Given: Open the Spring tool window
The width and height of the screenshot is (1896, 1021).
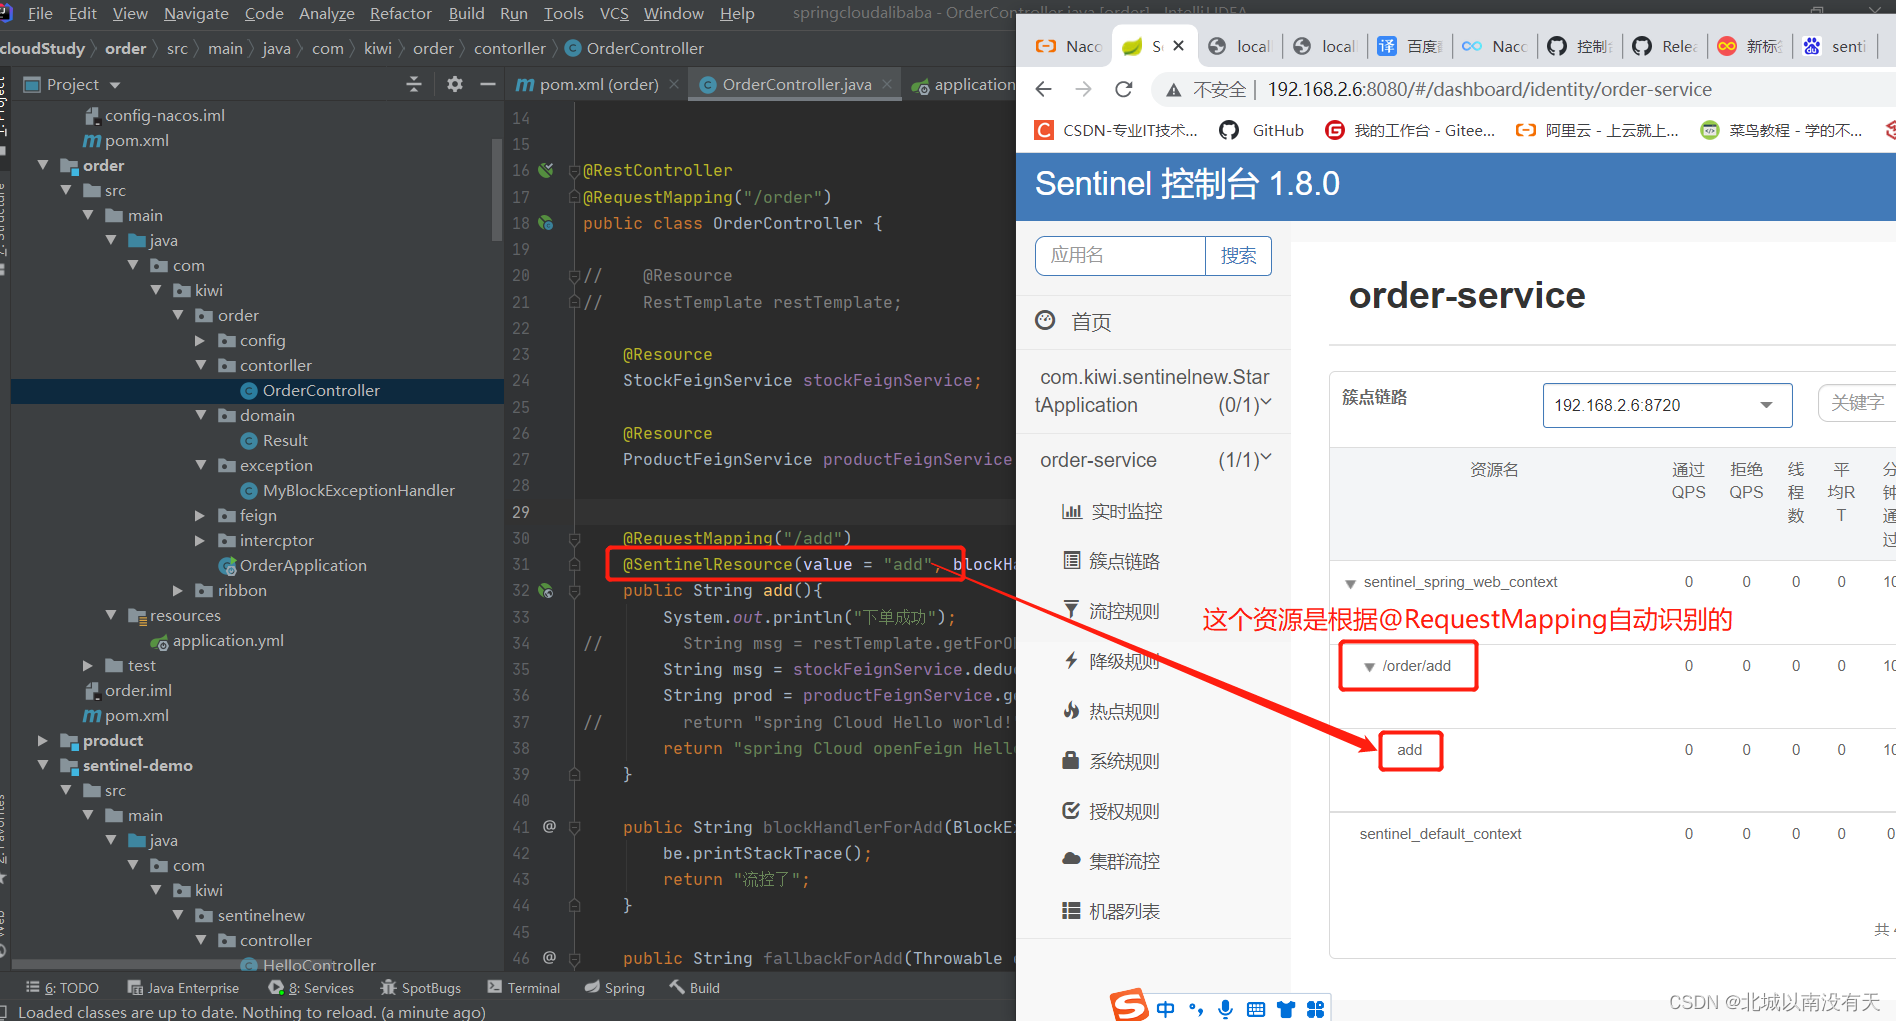Looking at the screenshot, I should point(615,988).
